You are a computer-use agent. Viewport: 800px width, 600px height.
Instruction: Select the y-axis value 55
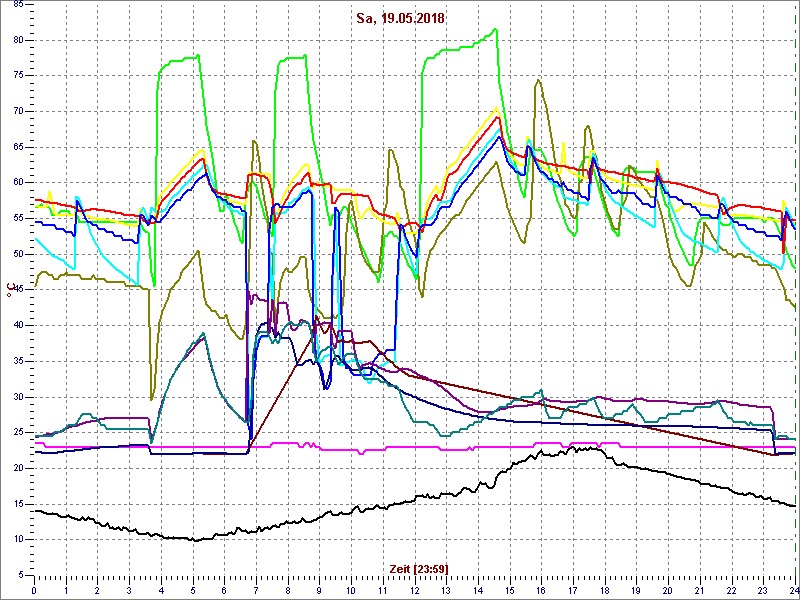16,218
